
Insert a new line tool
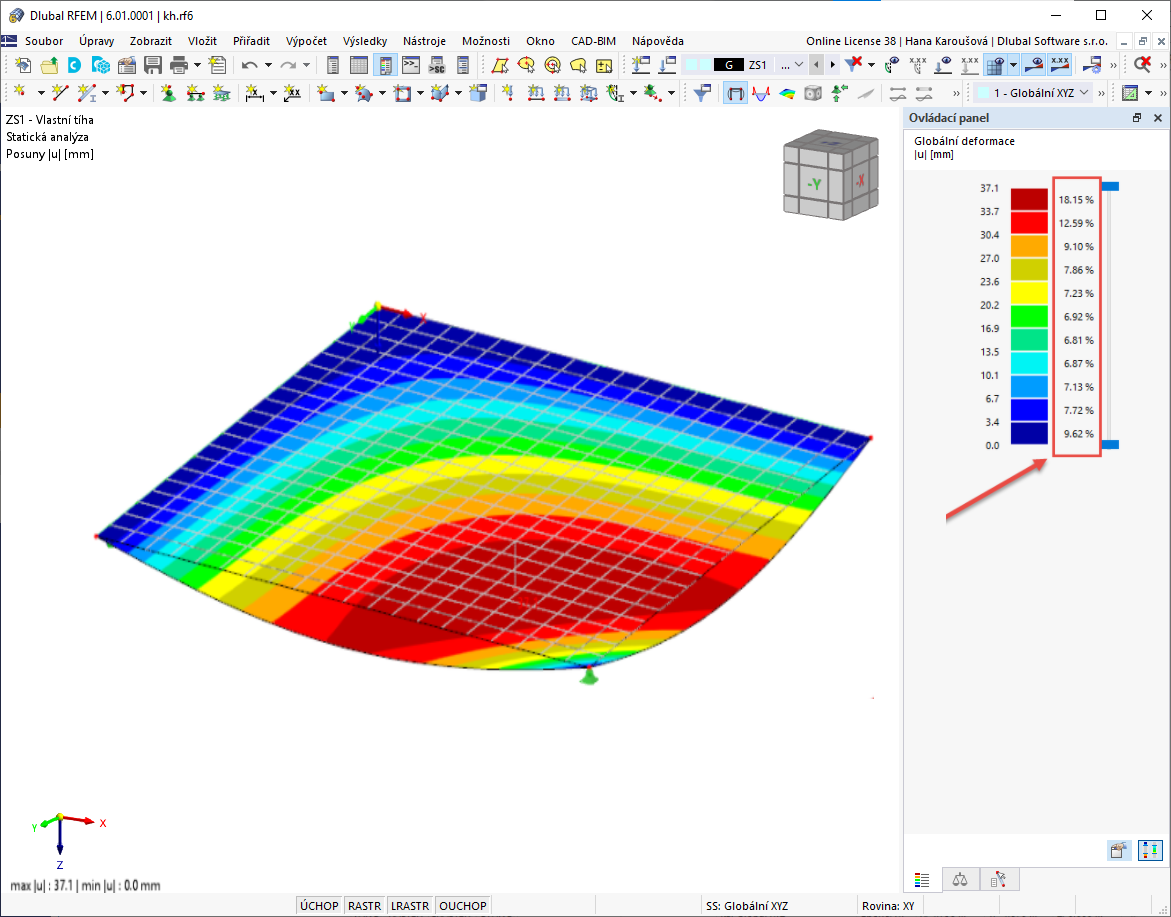coord(60,93)
